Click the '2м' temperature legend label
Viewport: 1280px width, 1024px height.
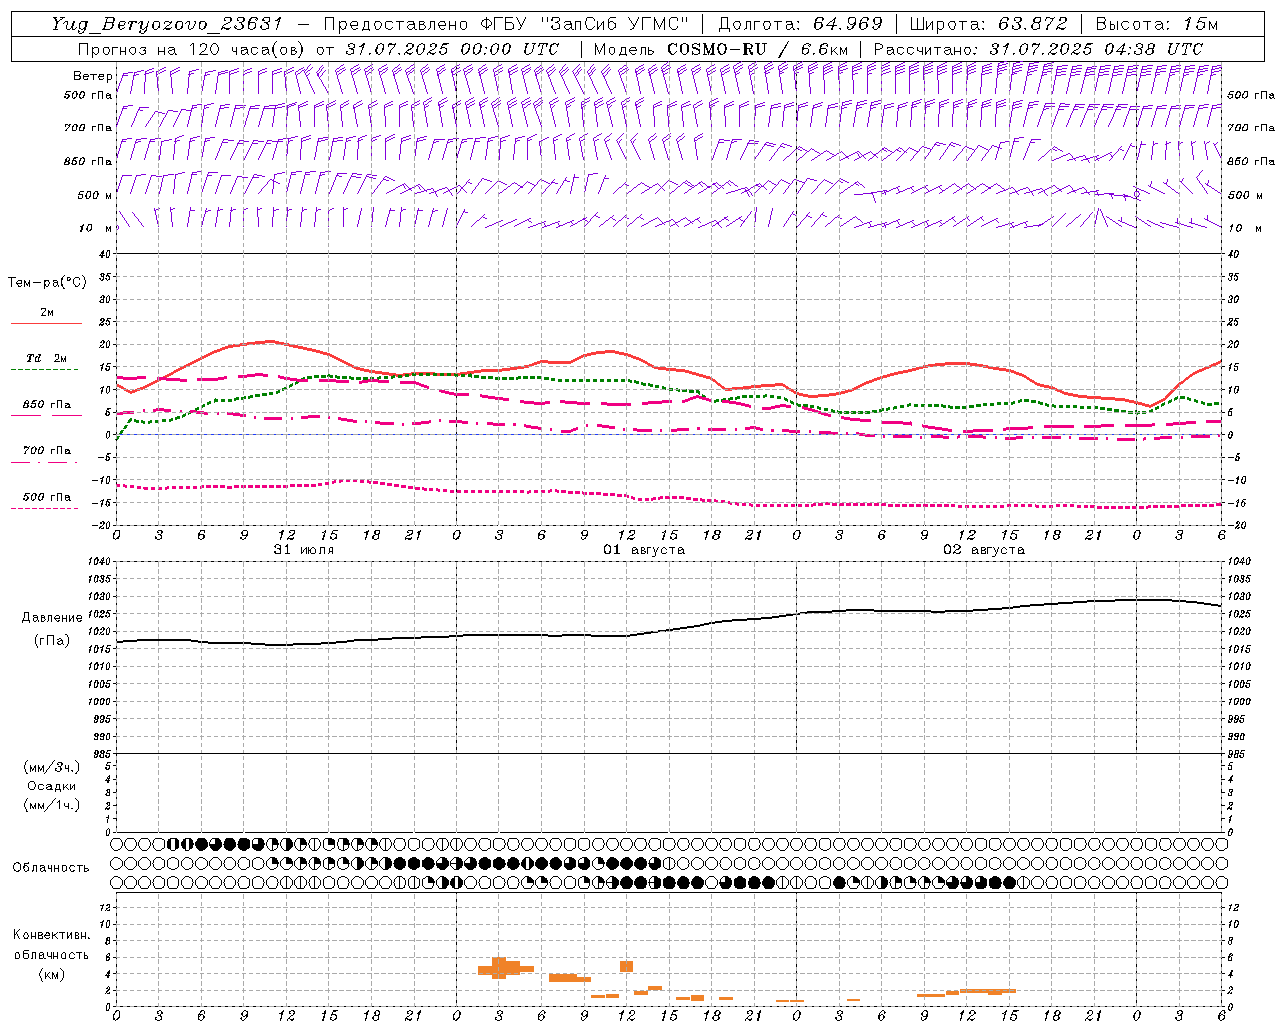pos(47,313)
